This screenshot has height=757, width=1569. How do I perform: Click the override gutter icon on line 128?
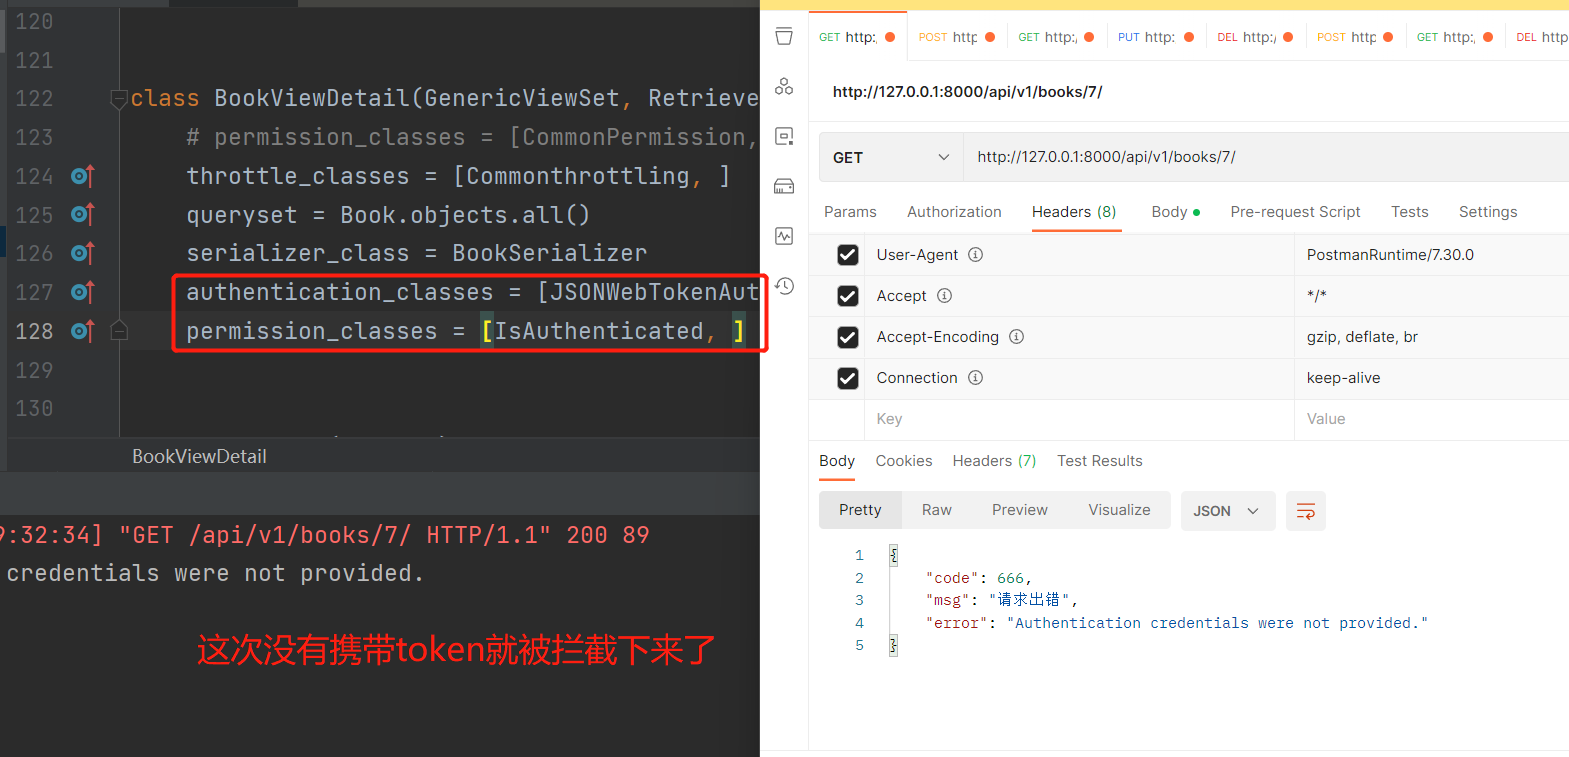82,330
